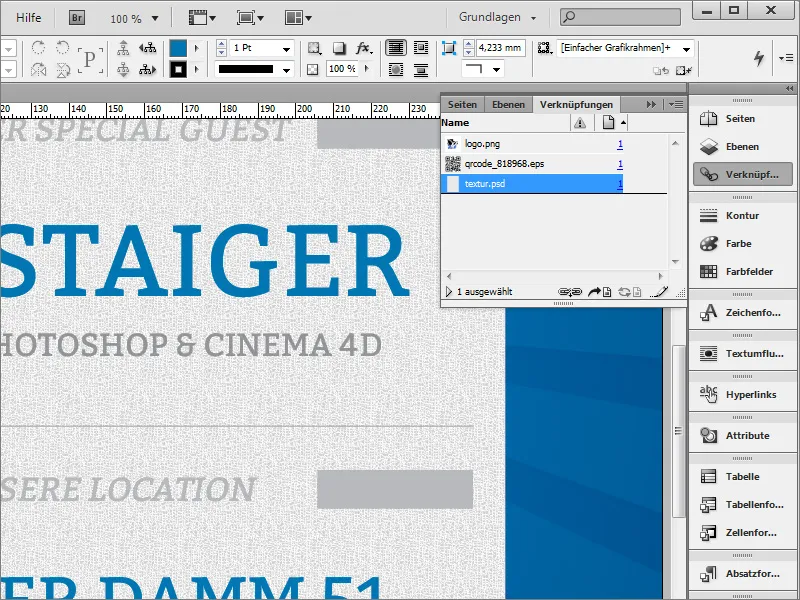This screenshot has width=800, height=600.
Task: Click page number link for logo.png
Action: [x=620, y=144]
